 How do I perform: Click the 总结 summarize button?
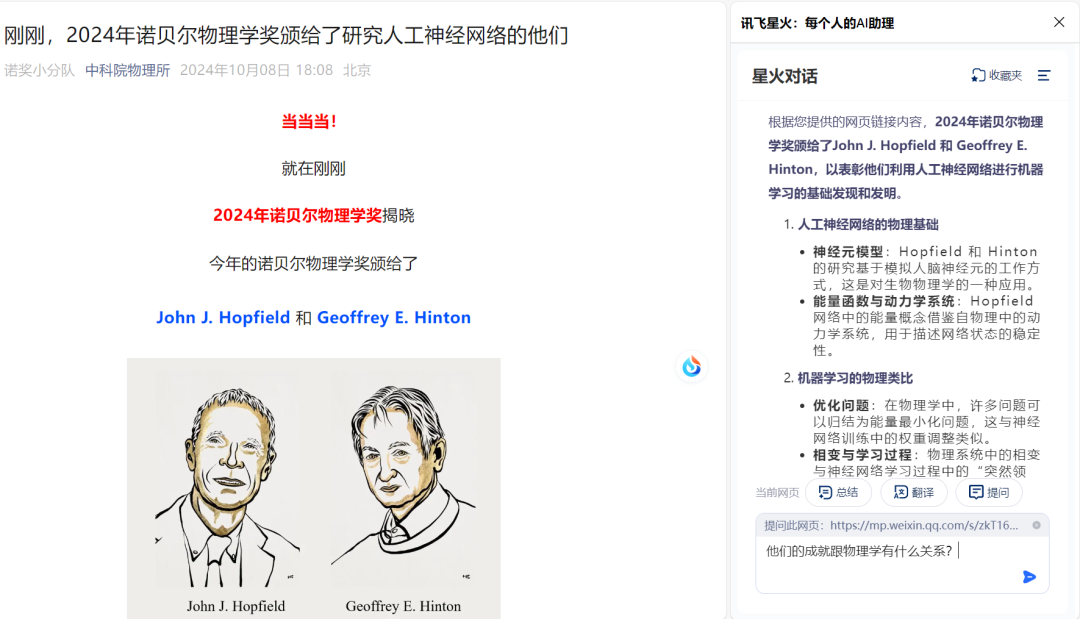point(838,492)
